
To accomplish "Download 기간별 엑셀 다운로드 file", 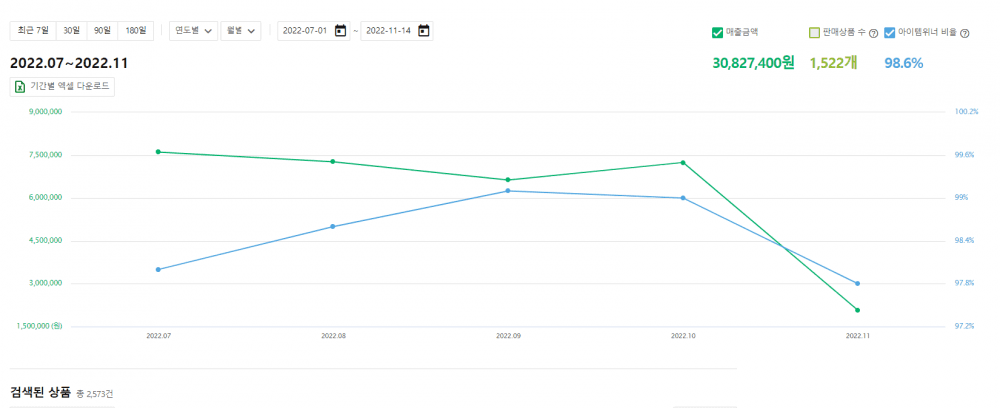I will (x=62, y=87).
